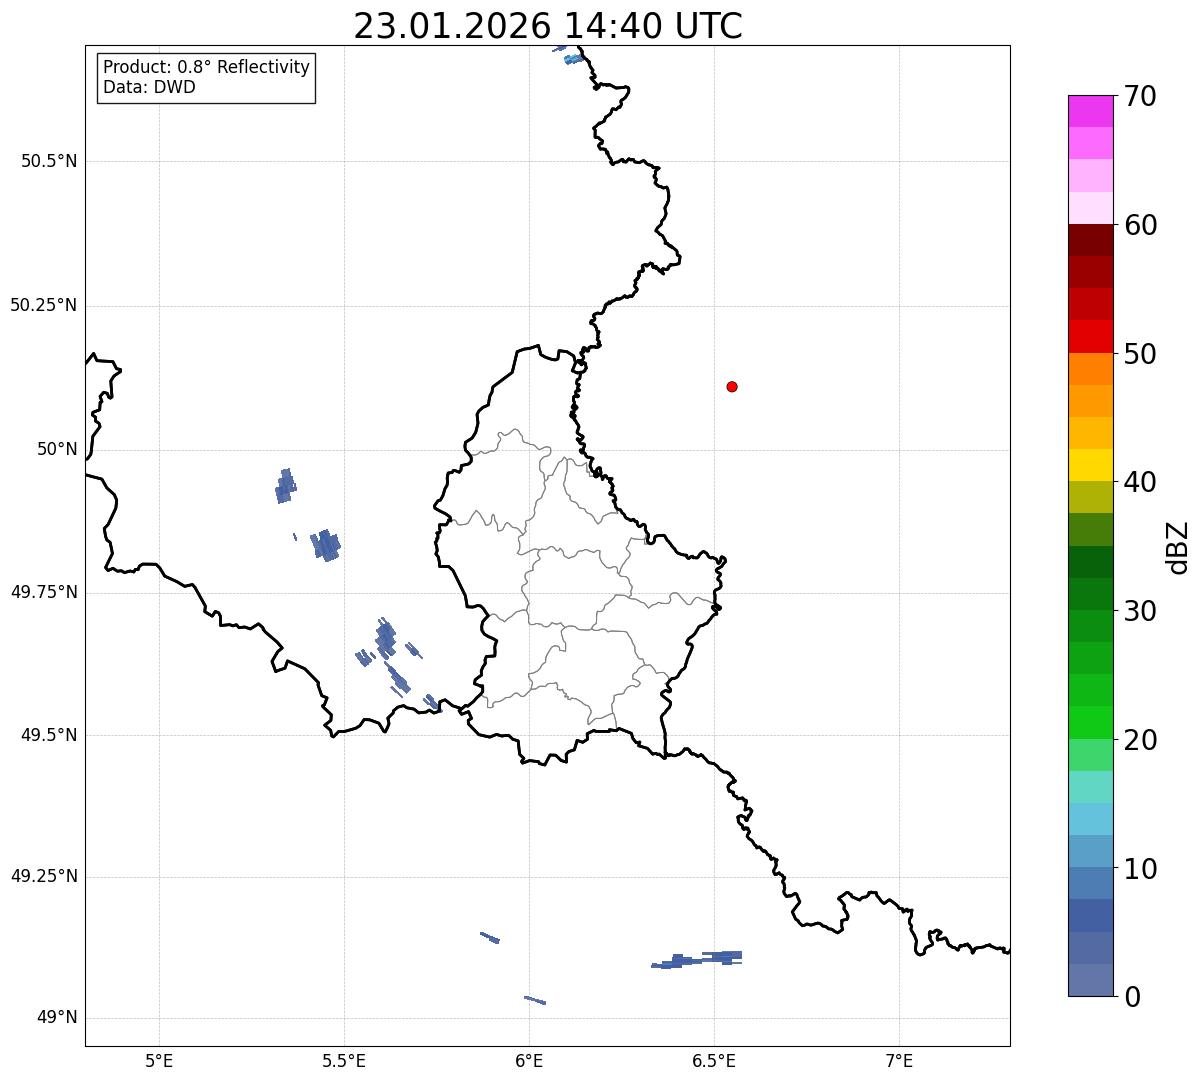Pick the light cyan-blue swatch above 10
The width and height of the screenshot is (1202, 1081).
tap(1090, 819)
